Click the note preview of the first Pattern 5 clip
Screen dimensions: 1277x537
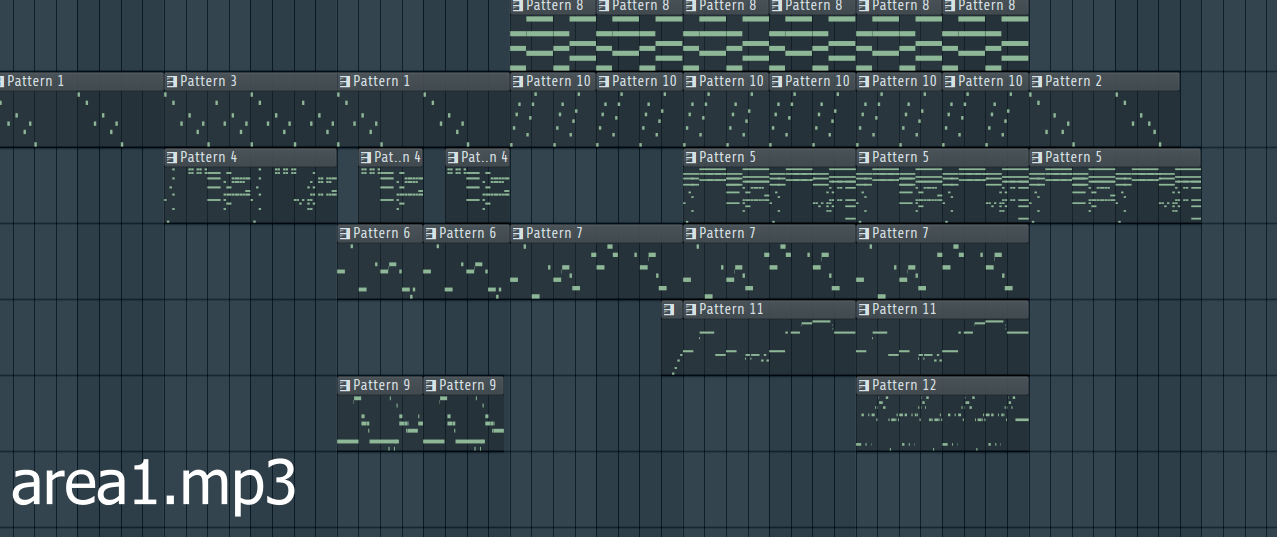pyautogui.click(x=770, y=194)
